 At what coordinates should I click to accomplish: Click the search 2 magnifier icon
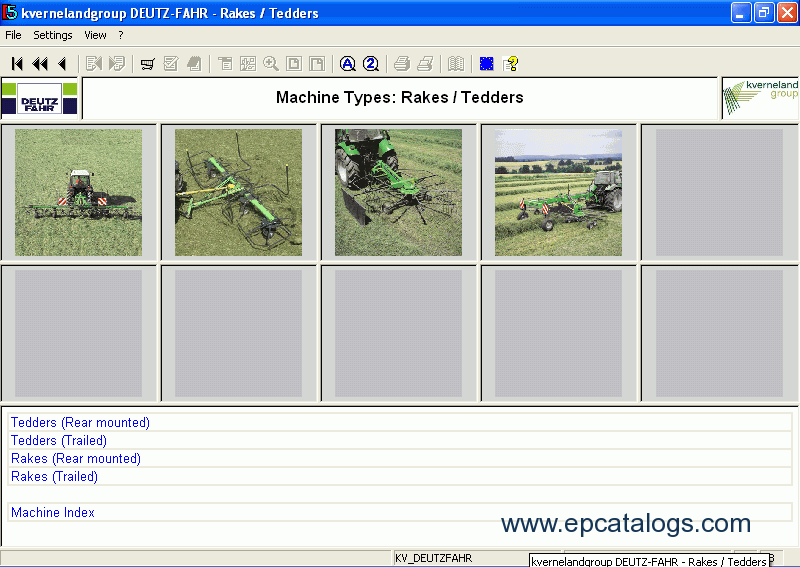click(x=371, y=64)
